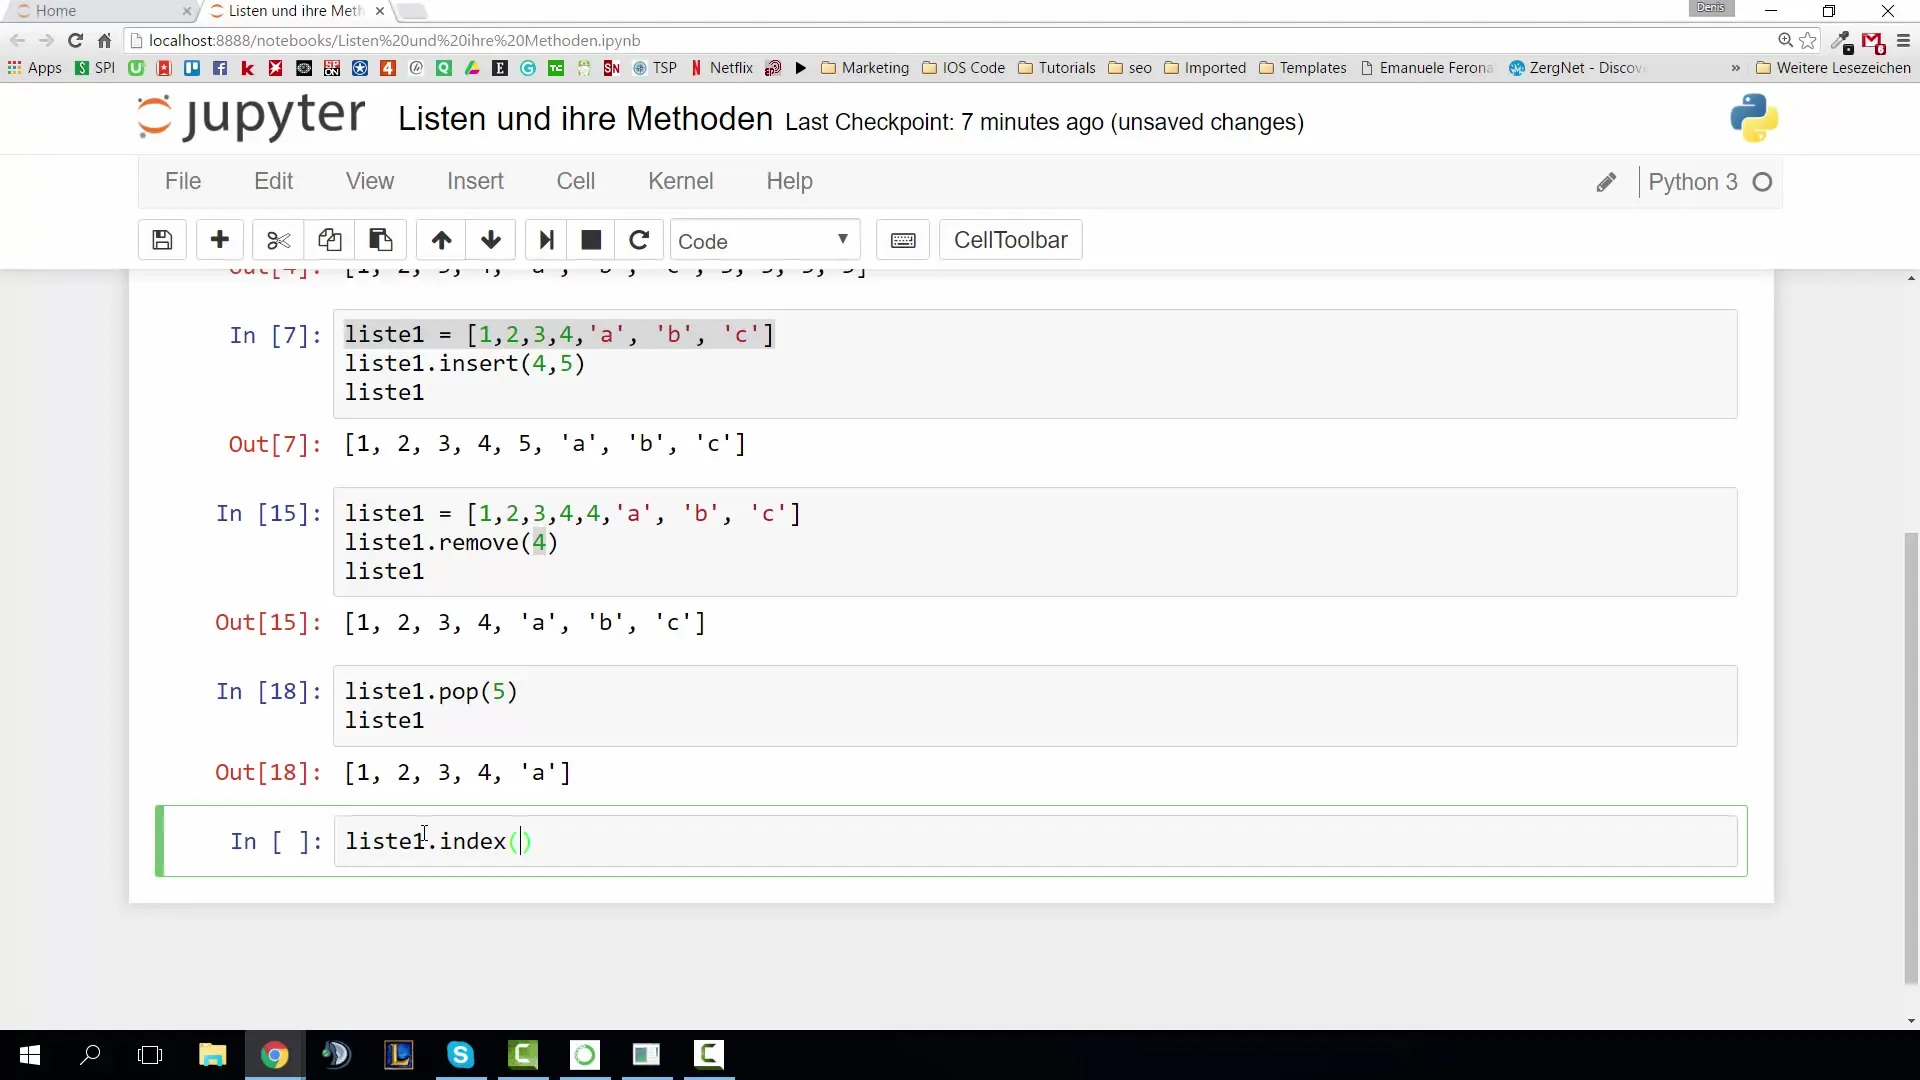Expand the Tutorials bookmarks folder

click(1057, 68)
